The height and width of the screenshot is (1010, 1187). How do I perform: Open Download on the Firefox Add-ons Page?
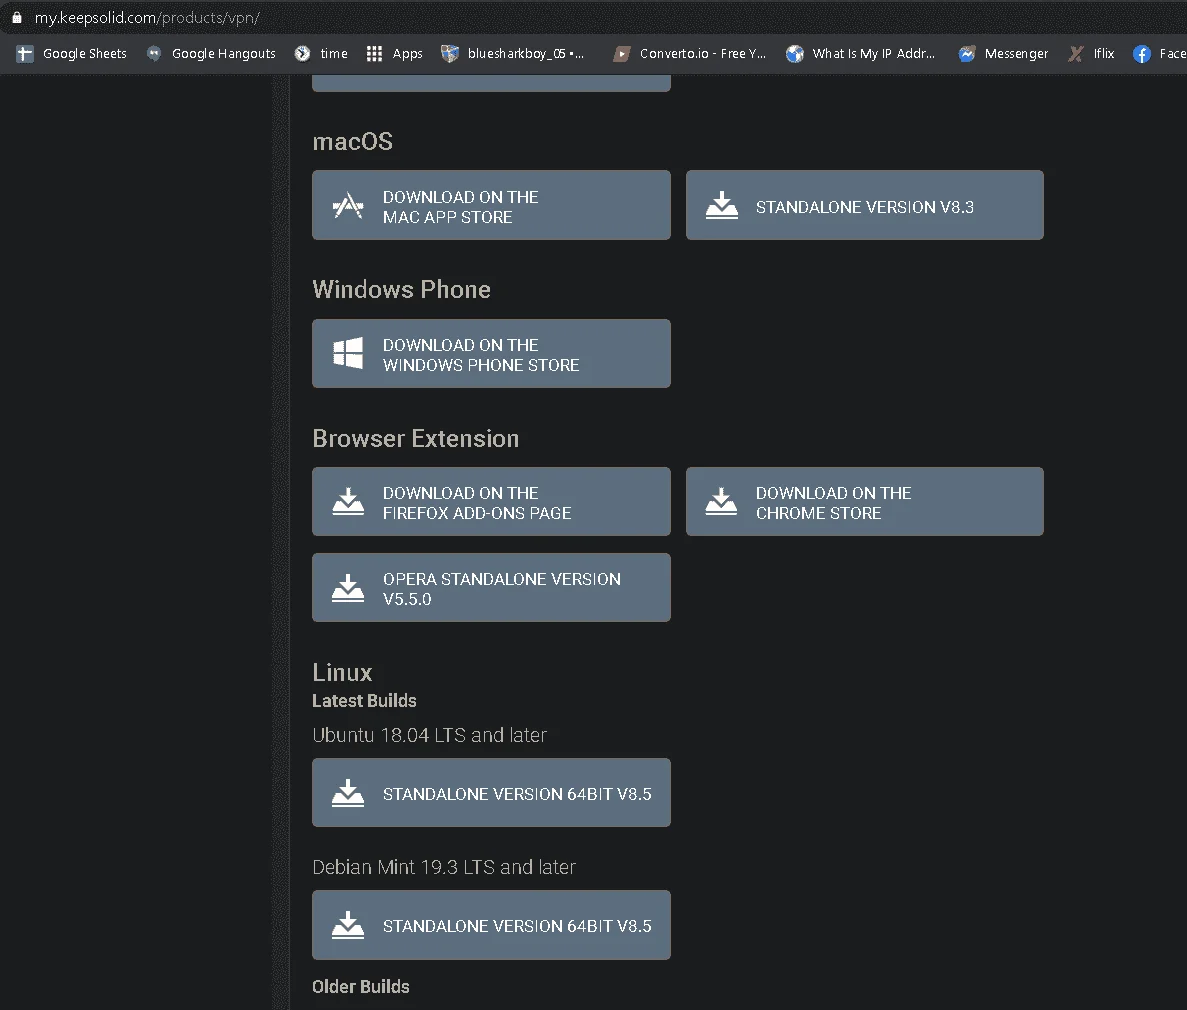pyautogui.click(x=491, y=501)
